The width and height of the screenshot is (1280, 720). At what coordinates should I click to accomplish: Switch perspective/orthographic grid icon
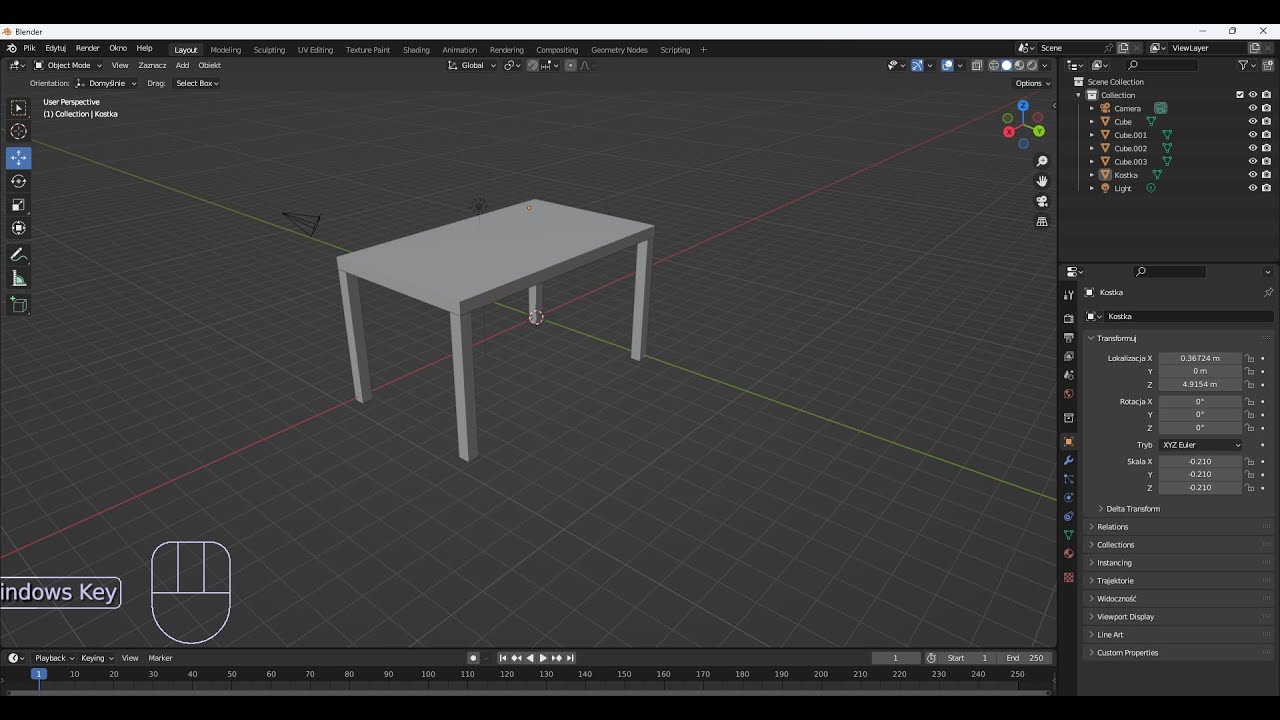click(1042, 221)
